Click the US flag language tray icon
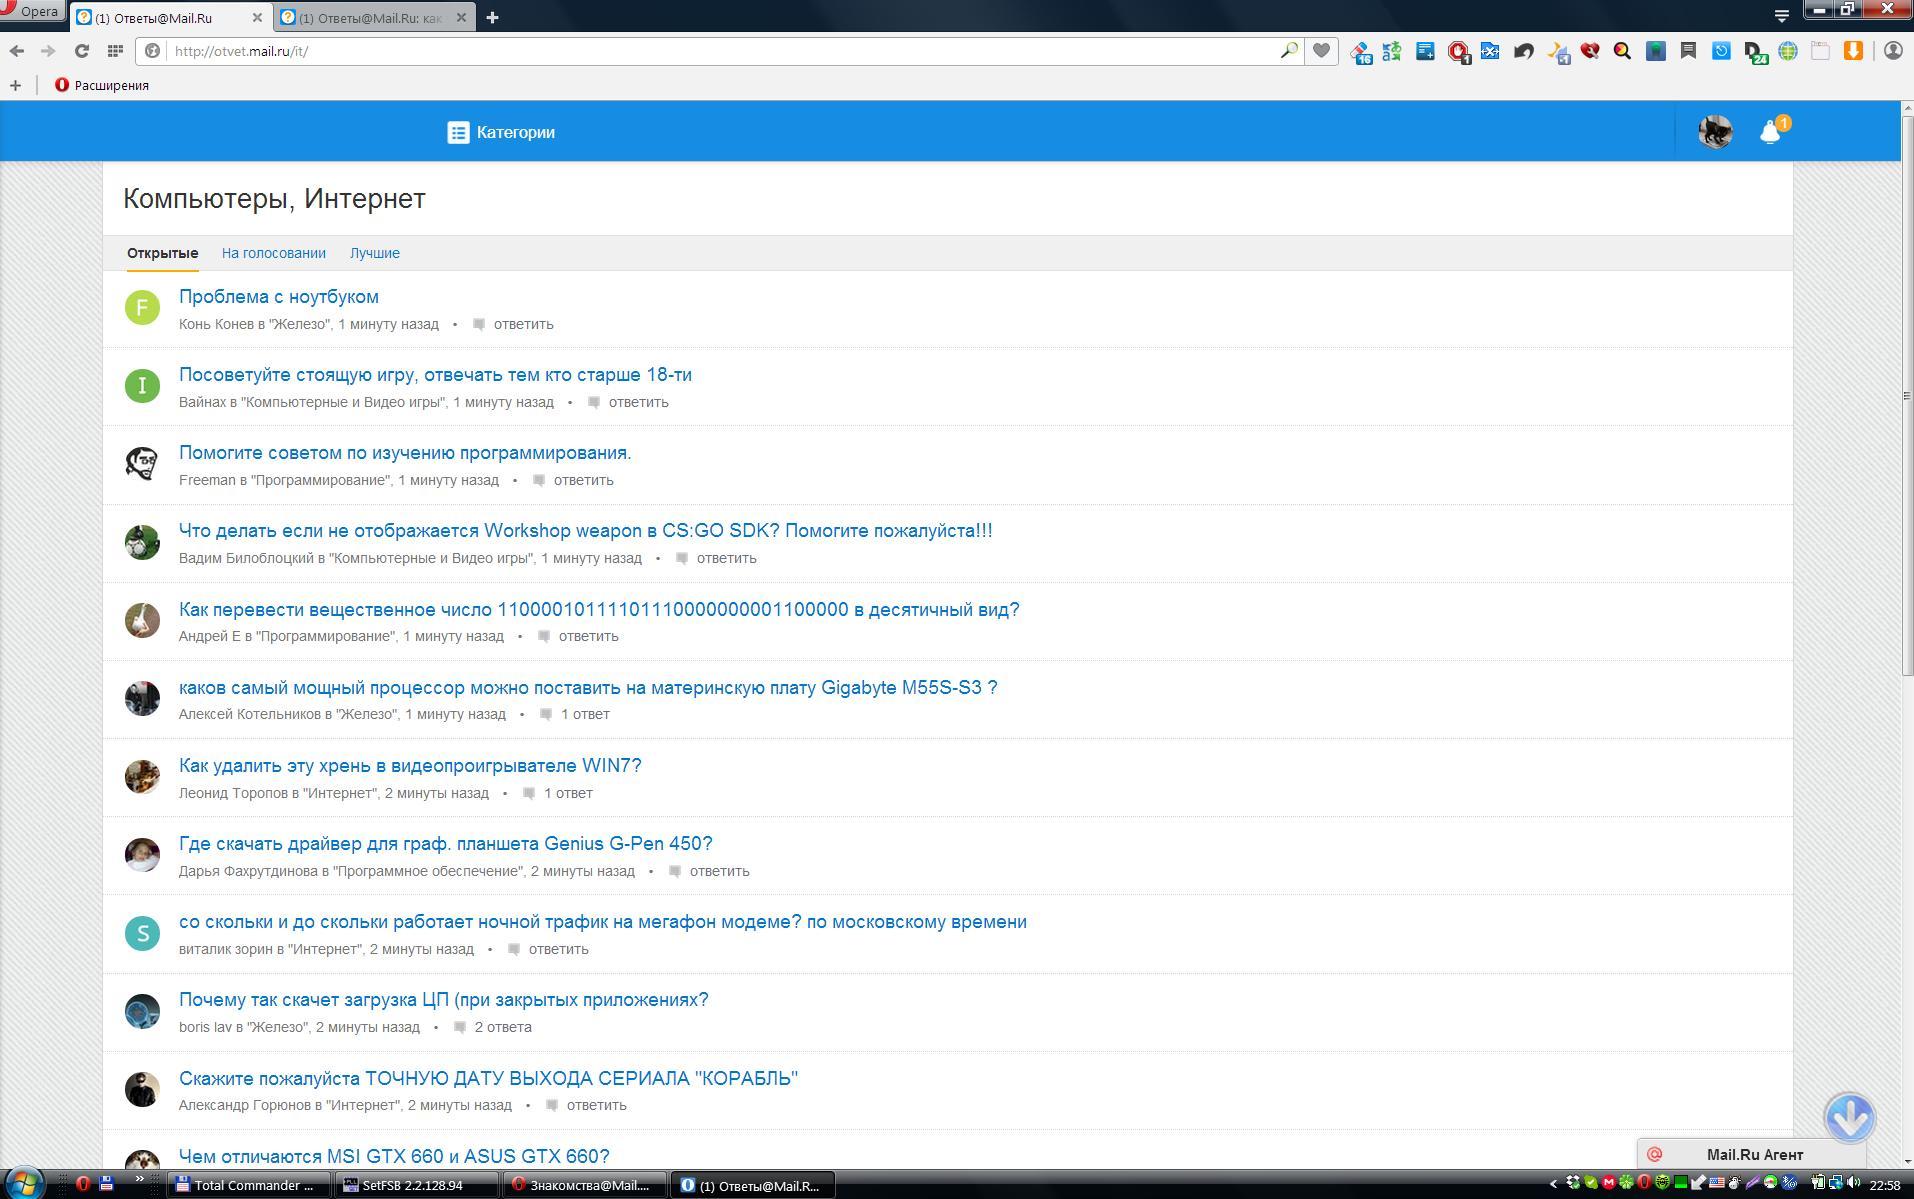Screen dimensions: 1914x1199 point(1717,1184)
